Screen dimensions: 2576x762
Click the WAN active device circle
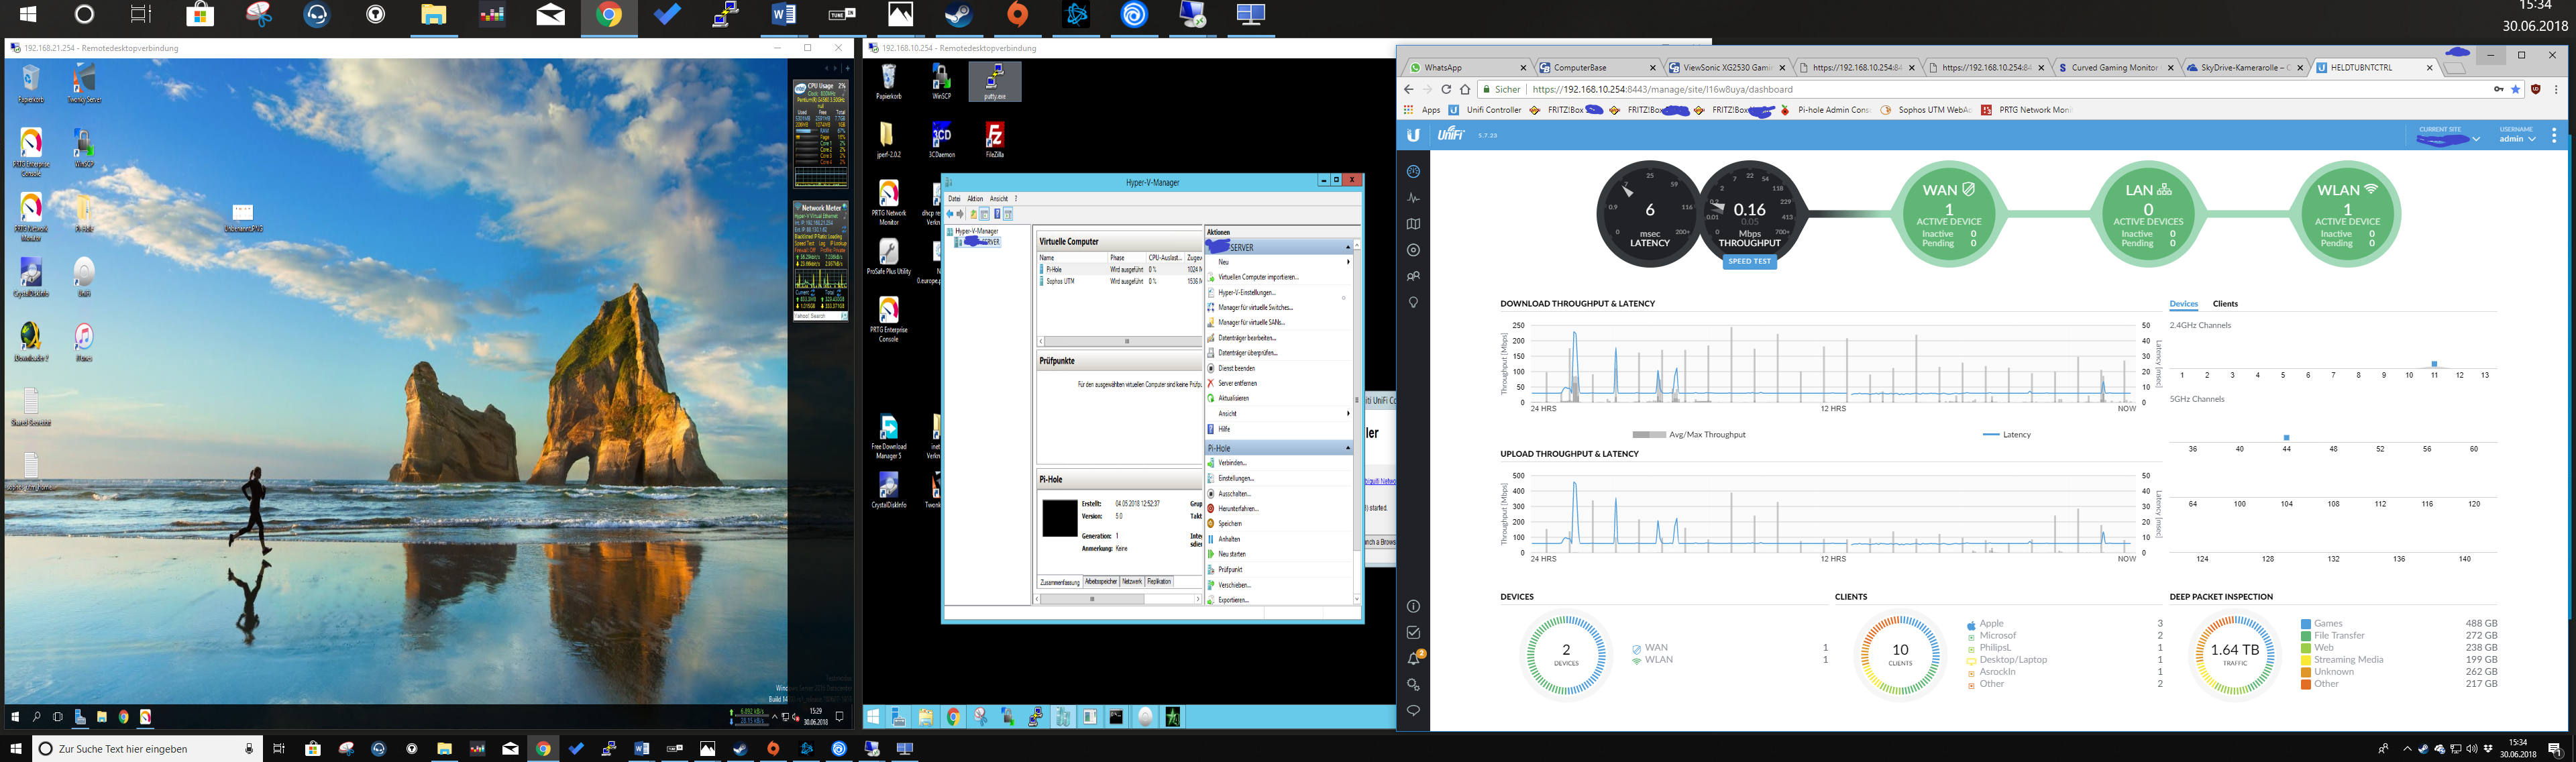click(1948, 214)
